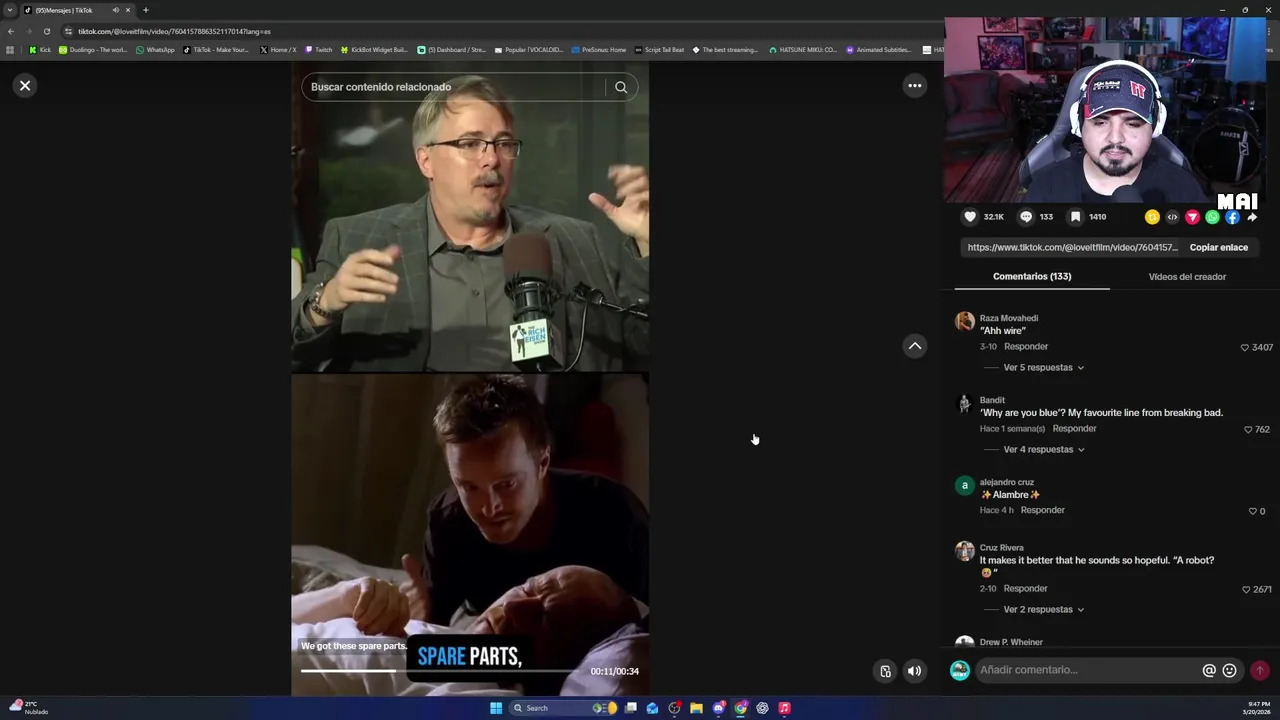Screen dimensions: 1280x720
Task: Click the browser address bar
Action: click(500, 31)
